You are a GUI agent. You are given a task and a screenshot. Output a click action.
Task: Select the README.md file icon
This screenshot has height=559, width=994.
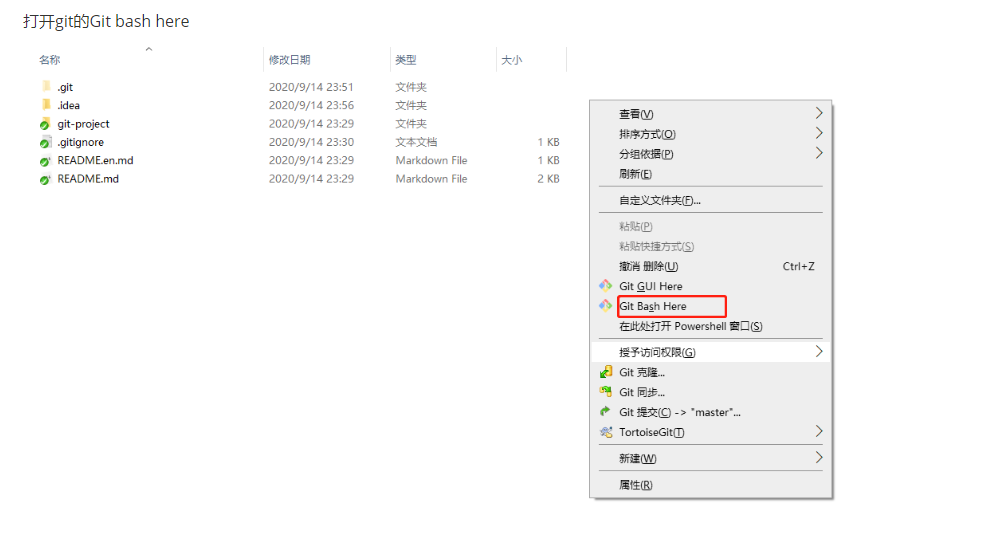pos(45,179)
